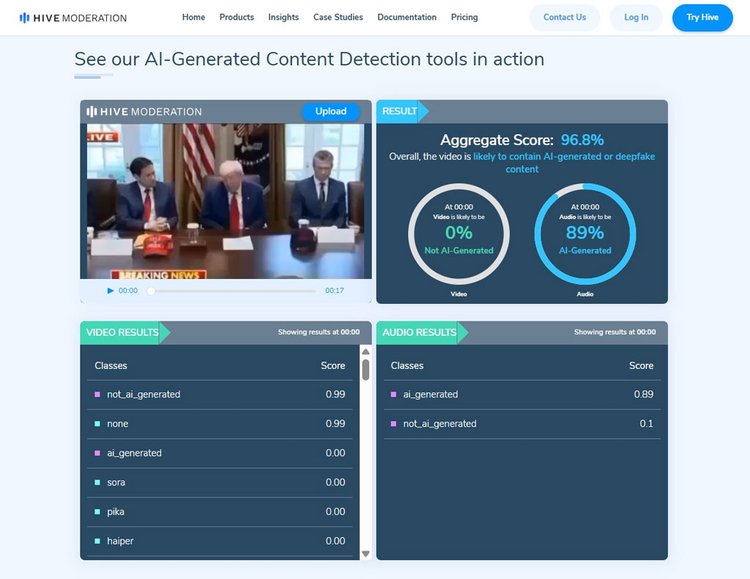This screenshot has height=579, width=750.
Task: Play the video with the play icon
Action: pos(110,290)
